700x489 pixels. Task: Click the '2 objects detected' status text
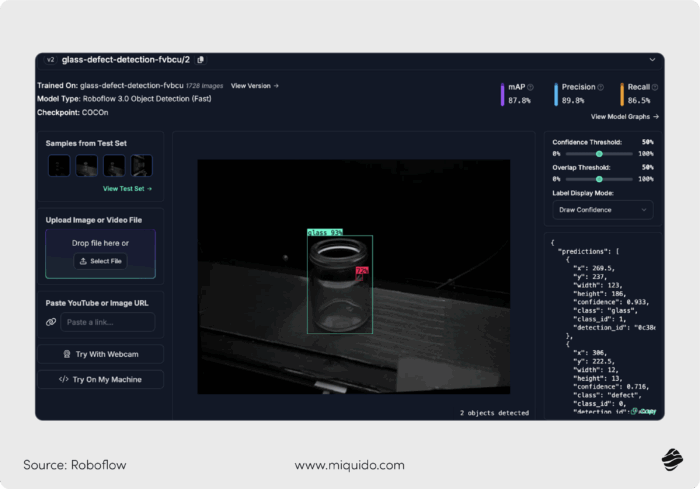click(494, 413)
